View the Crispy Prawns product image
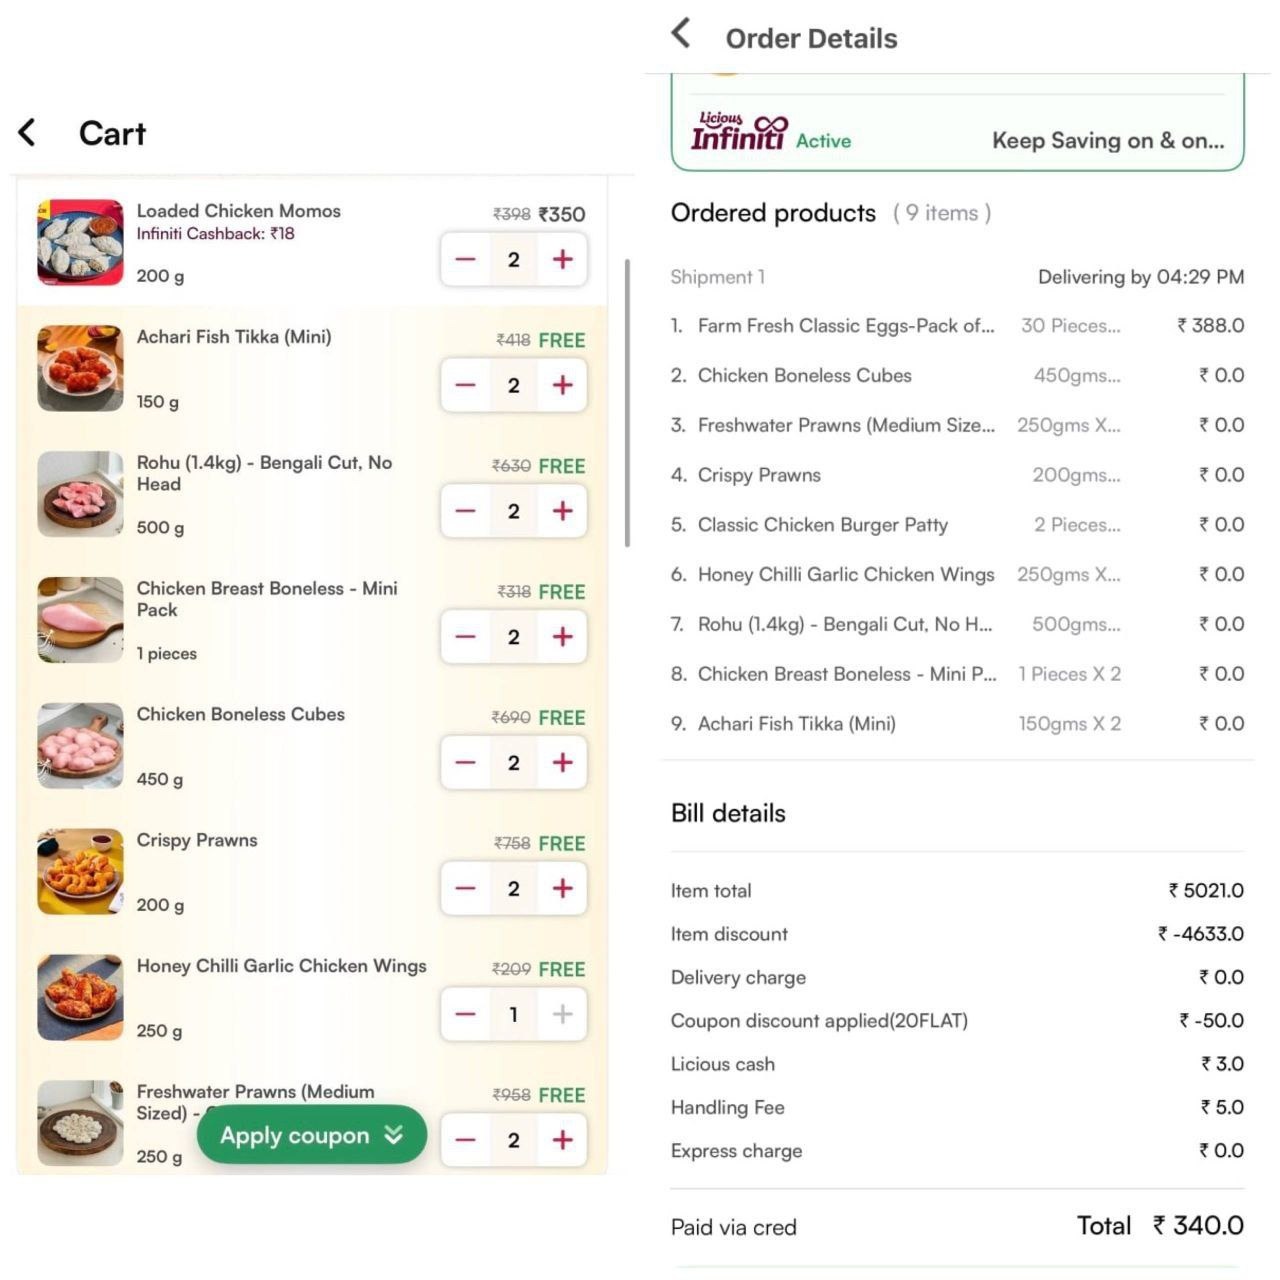 pos(80,871)
